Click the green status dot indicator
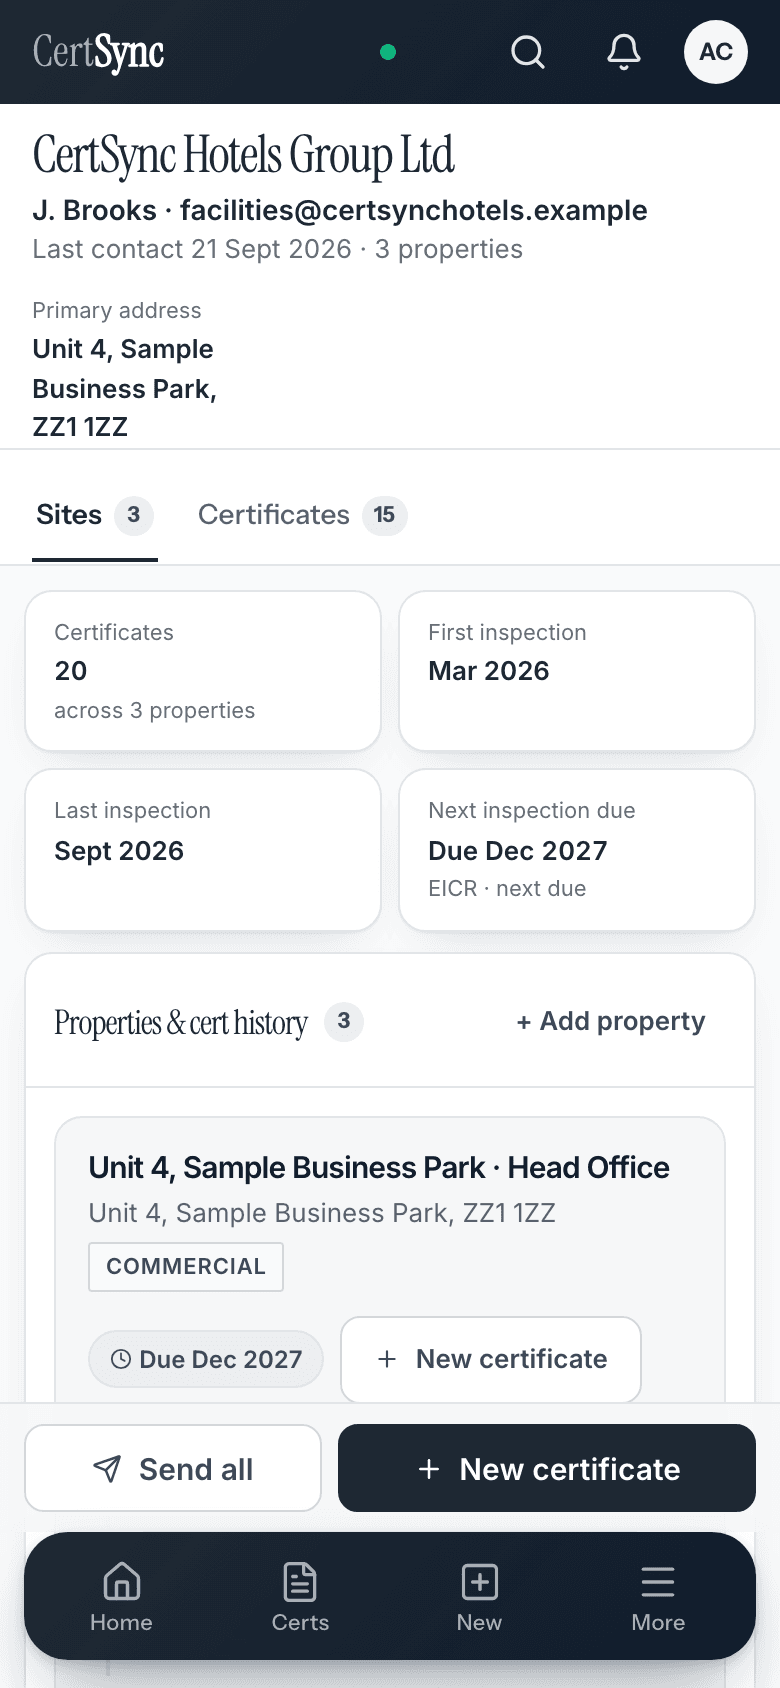This screenshot has width=780, height=1688. (x=388, y=52)
